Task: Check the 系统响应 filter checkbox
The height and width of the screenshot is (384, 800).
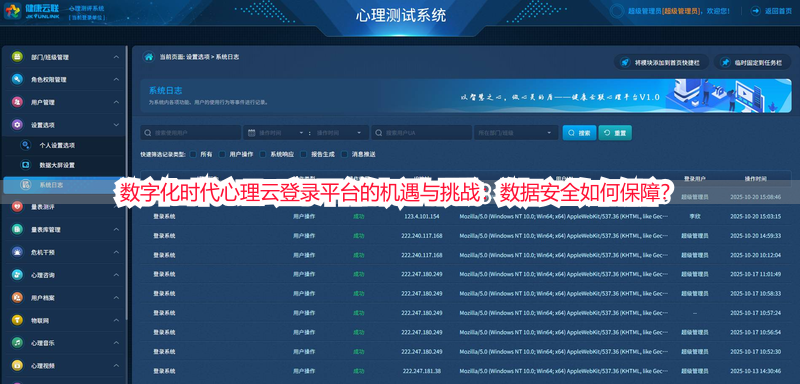Action: pos(263,154)
